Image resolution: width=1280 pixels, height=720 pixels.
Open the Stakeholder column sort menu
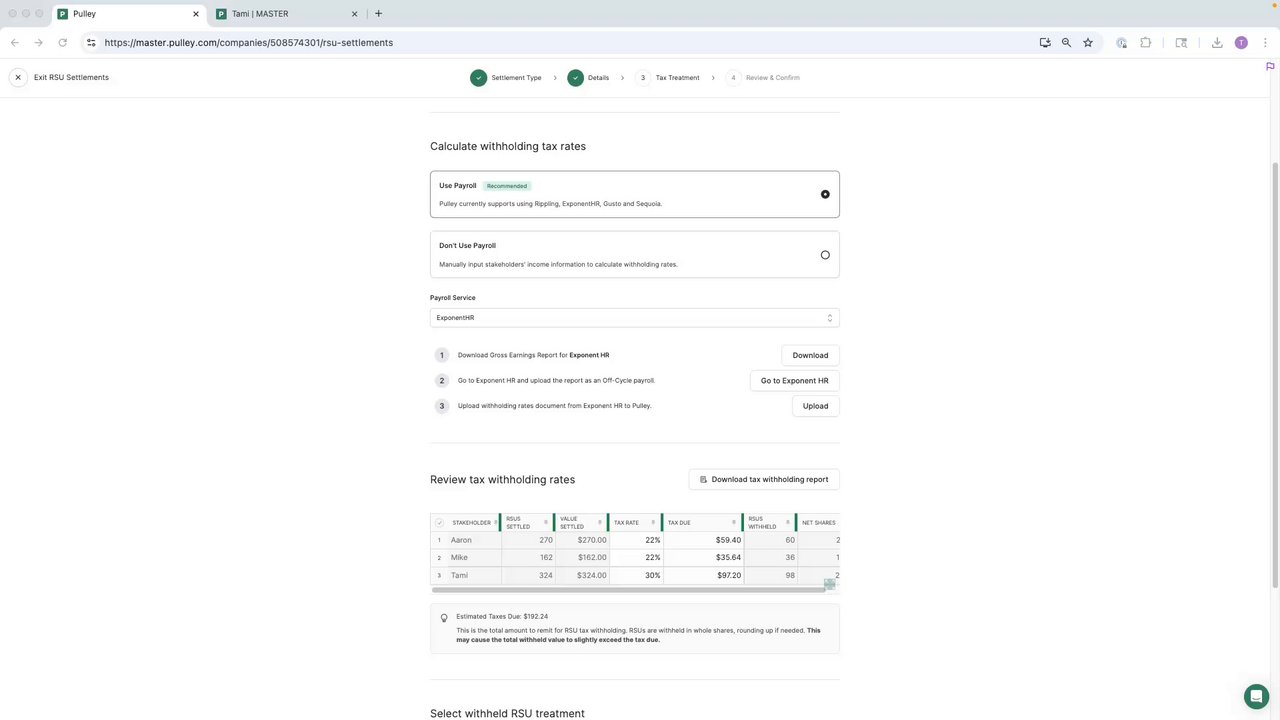tap(494, 523)
